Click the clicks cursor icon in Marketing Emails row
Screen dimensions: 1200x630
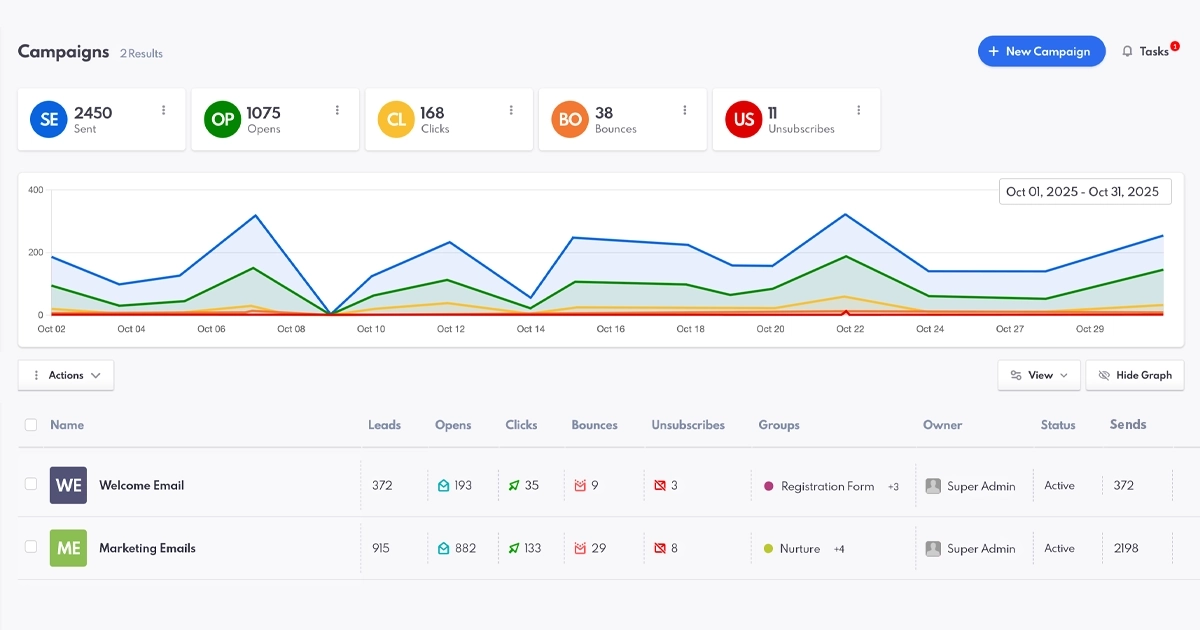coord(514,548)
